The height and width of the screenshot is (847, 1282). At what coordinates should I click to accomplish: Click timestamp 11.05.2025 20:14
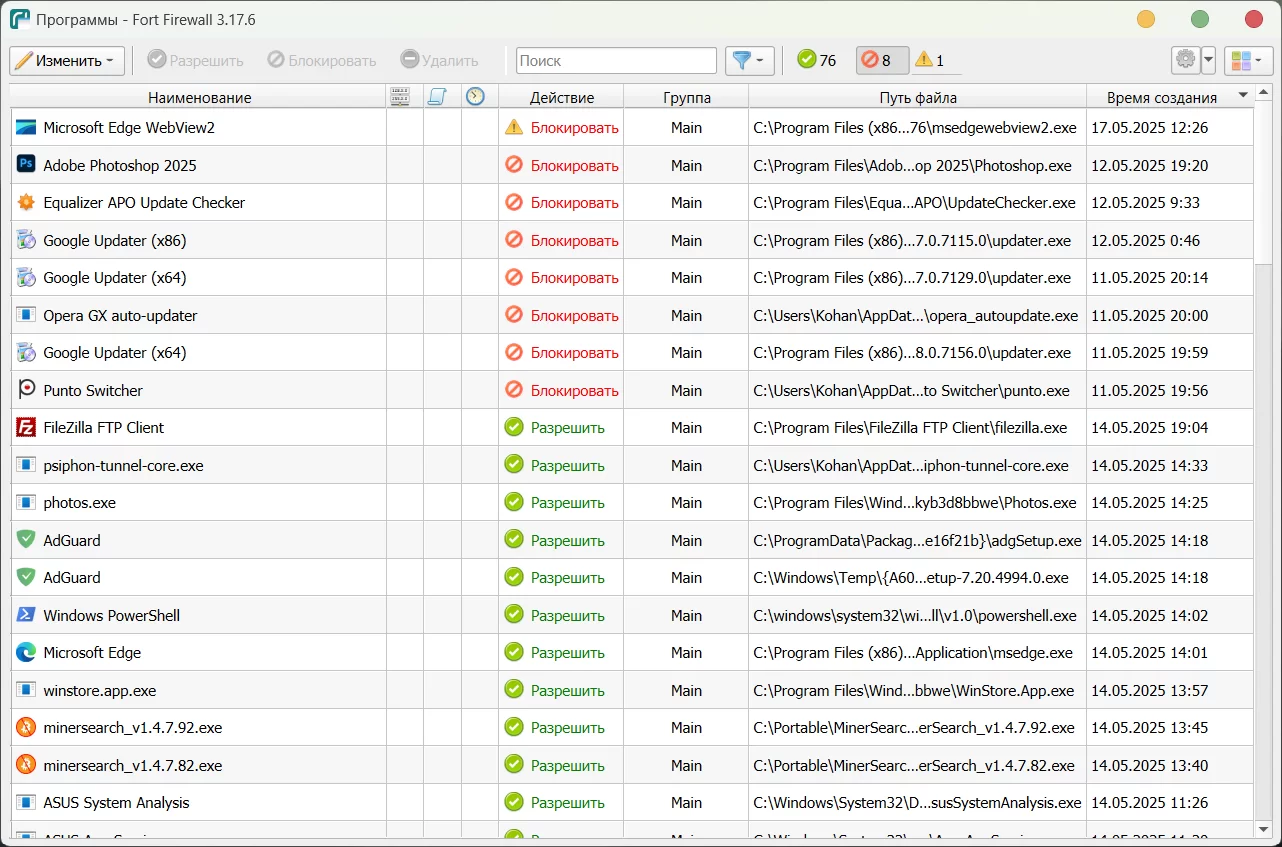1150,277
